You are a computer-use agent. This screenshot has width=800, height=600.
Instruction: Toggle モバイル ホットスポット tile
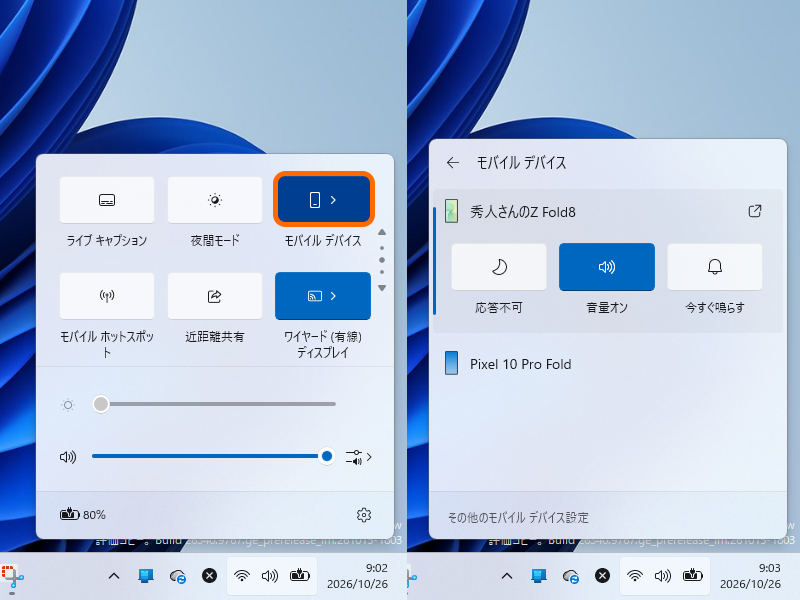(107, 296)
